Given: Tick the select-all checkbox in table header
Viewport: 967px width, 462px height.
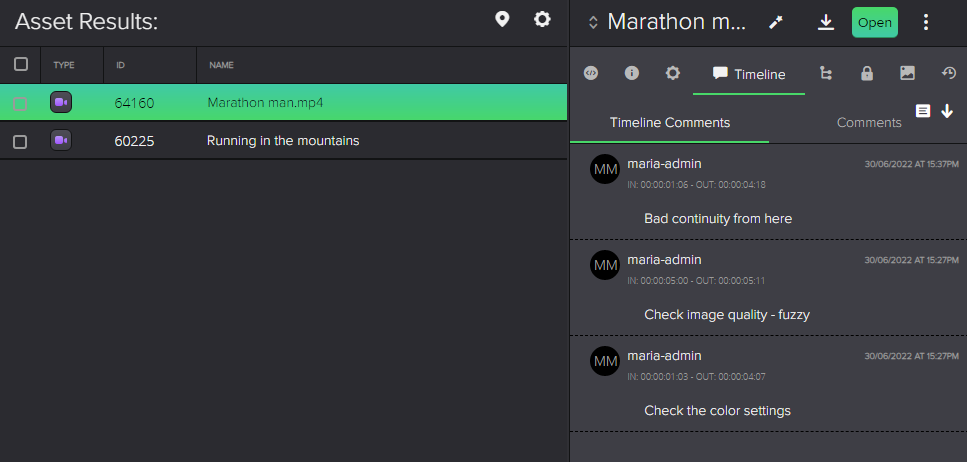Looking at the screenshot, I should [21, 64].
